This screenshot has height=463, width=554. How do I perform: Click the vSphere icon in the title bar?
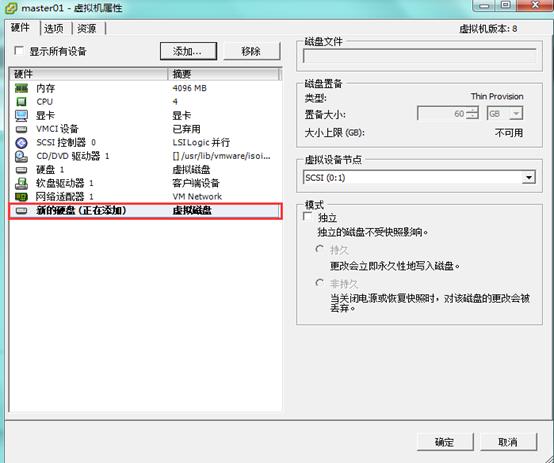coord(10,8)
